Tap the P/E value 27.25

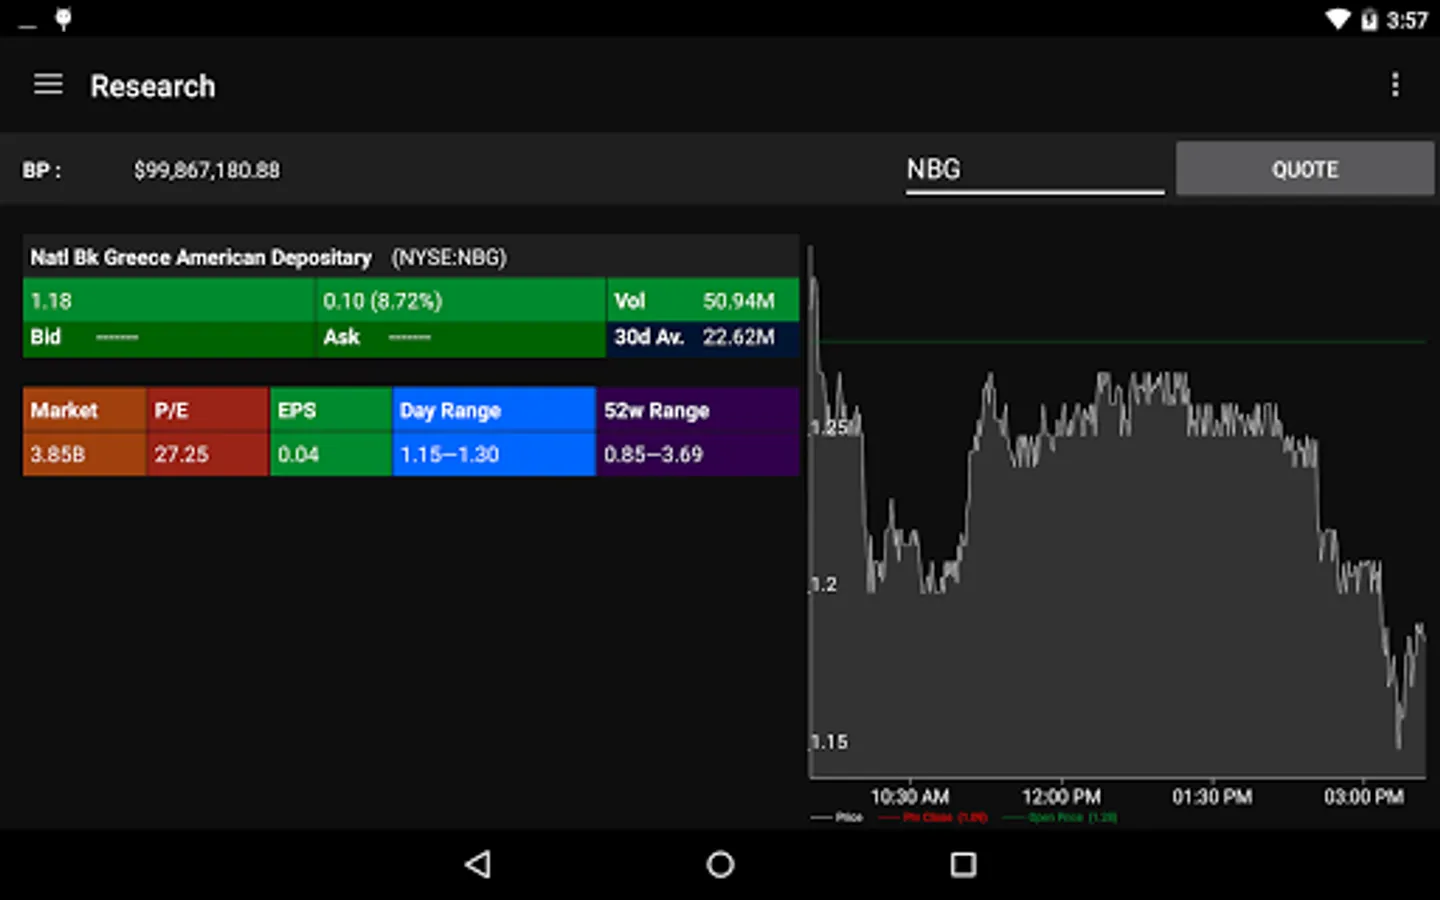tap(181, 454)
